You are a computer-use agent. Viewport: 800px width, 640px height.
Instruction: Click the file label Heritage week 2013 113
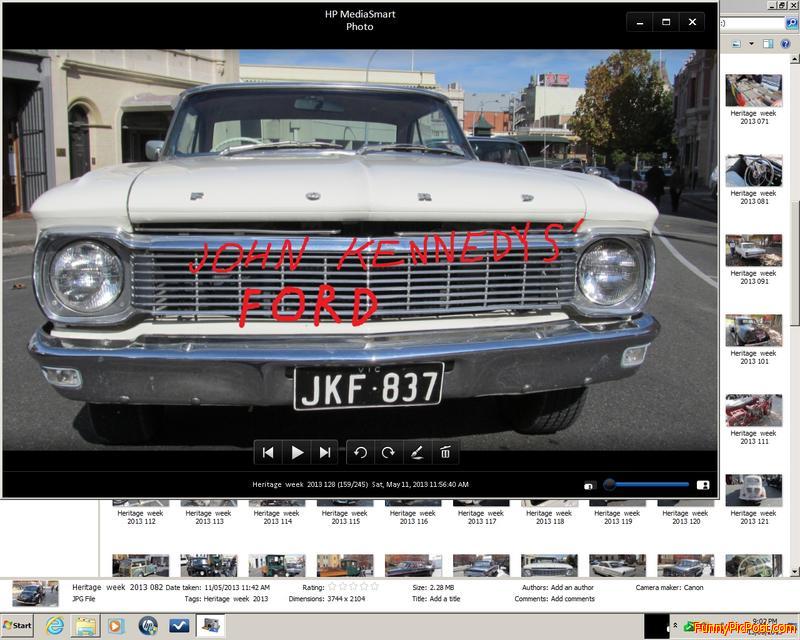click(x=209, y=517)
